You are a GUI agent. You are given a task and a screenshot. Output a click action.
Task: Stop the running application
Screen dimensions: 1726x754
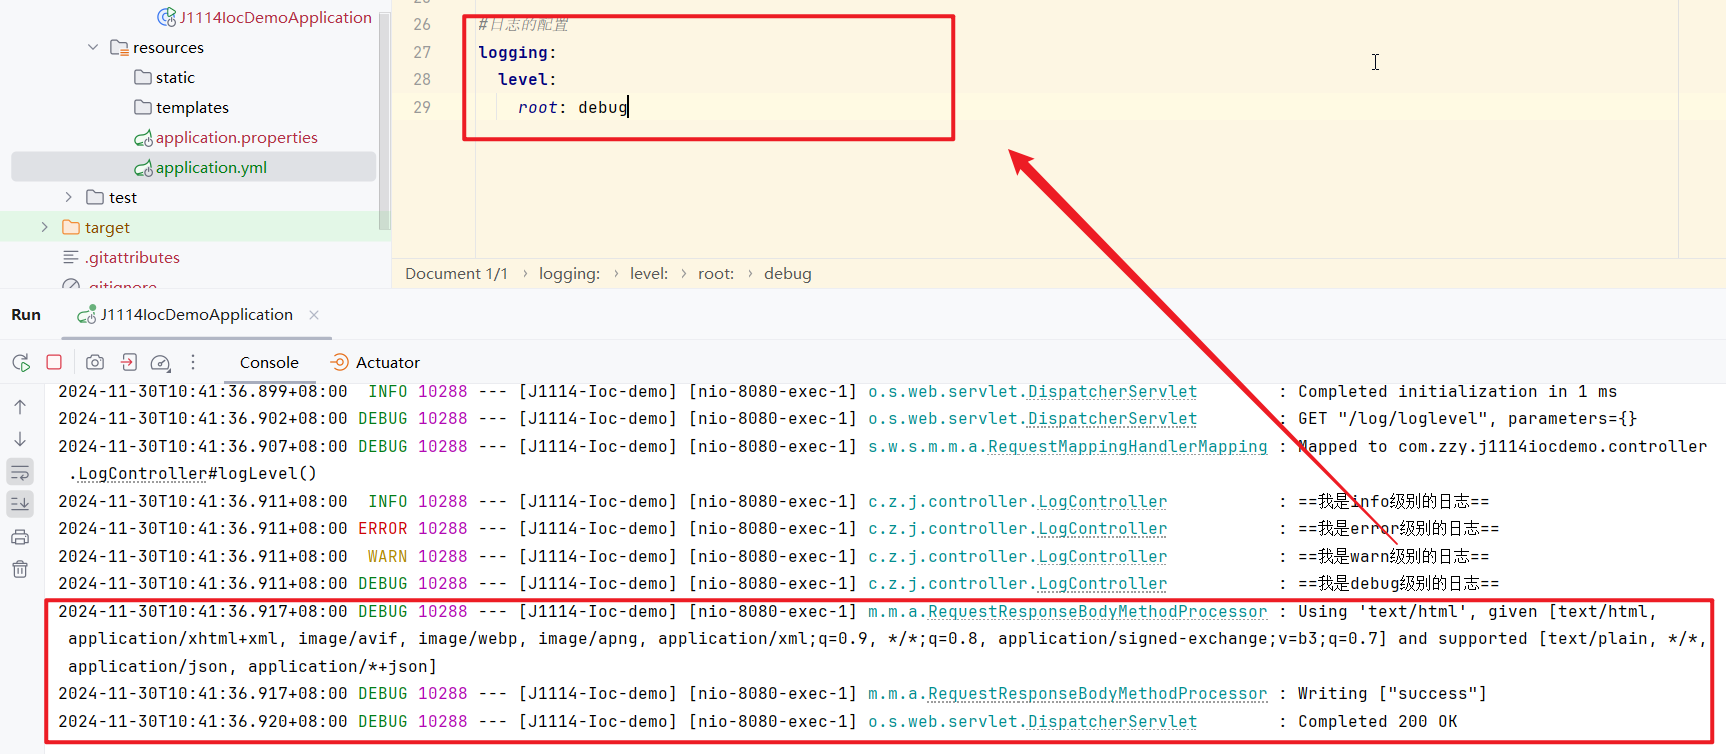click(54, 362)
